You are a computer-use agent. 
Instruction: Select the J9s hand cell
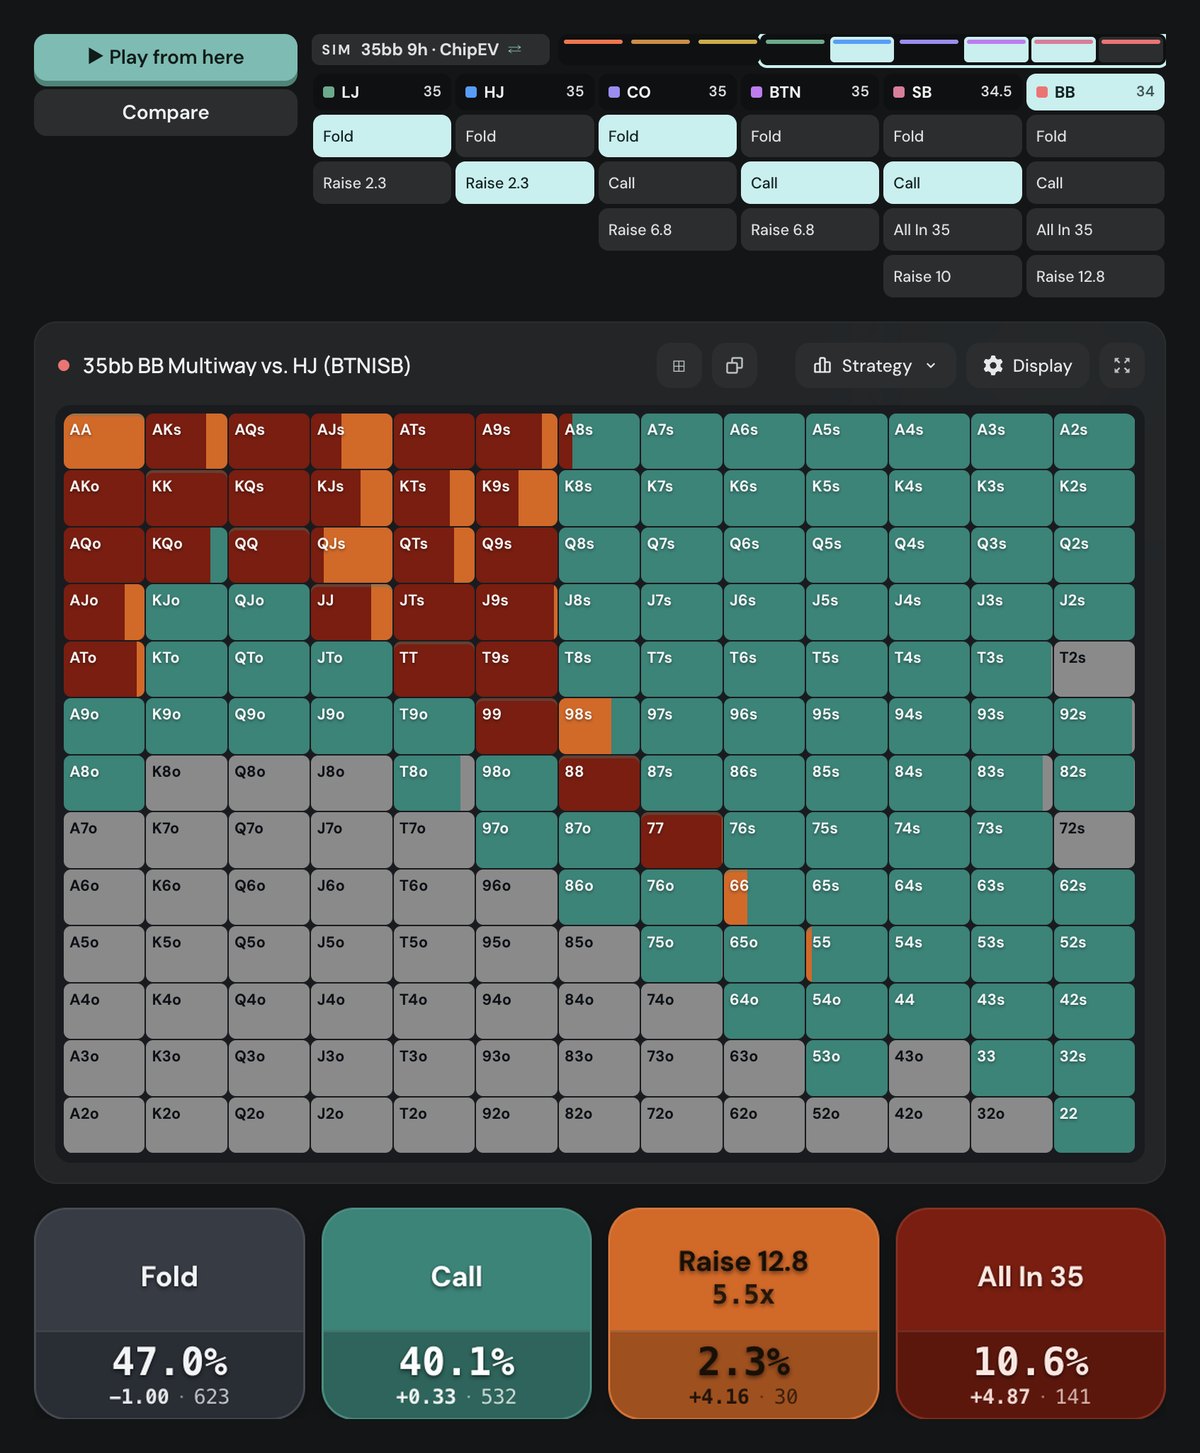[516, 612]
